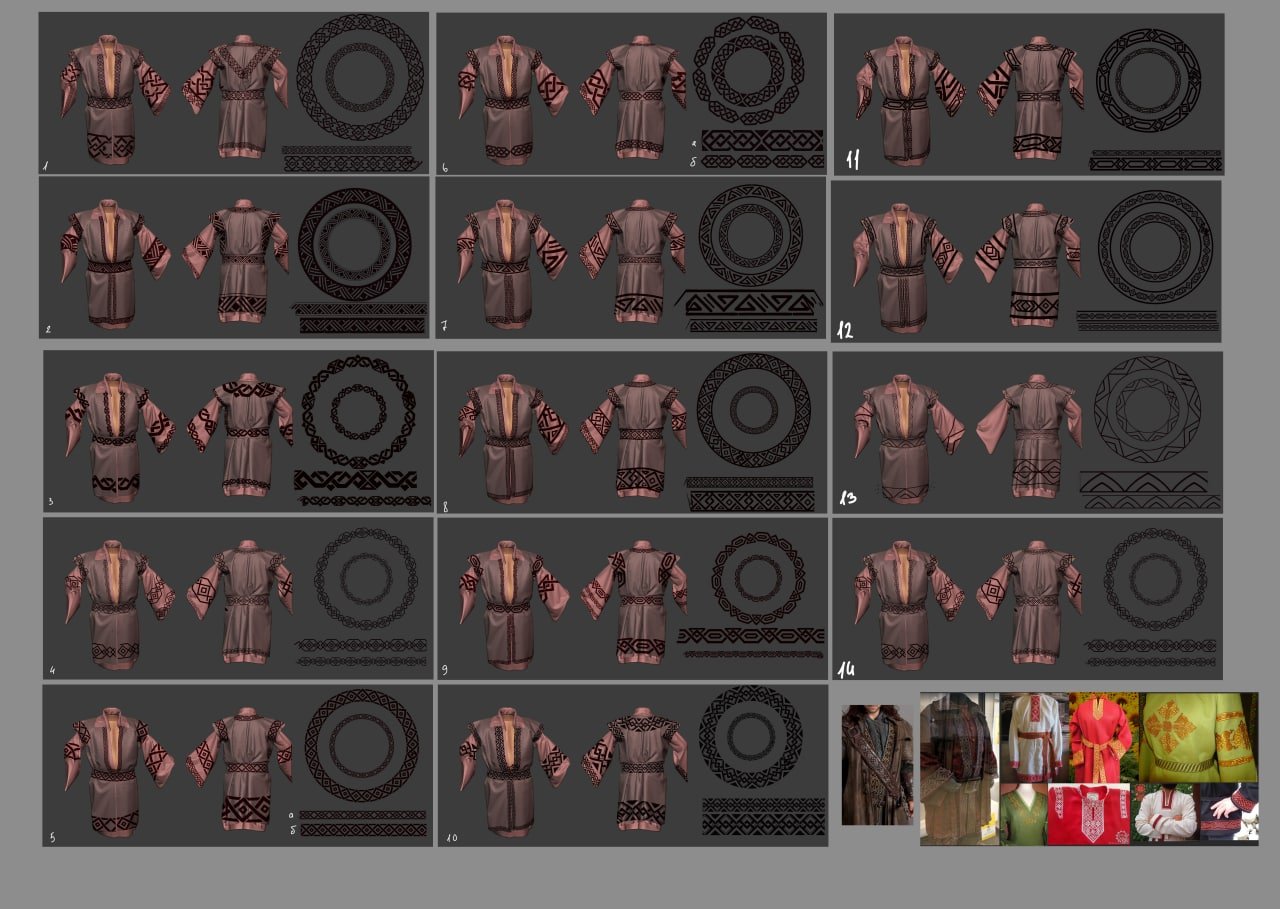Select the front-view tunic in variant 10

514,770
